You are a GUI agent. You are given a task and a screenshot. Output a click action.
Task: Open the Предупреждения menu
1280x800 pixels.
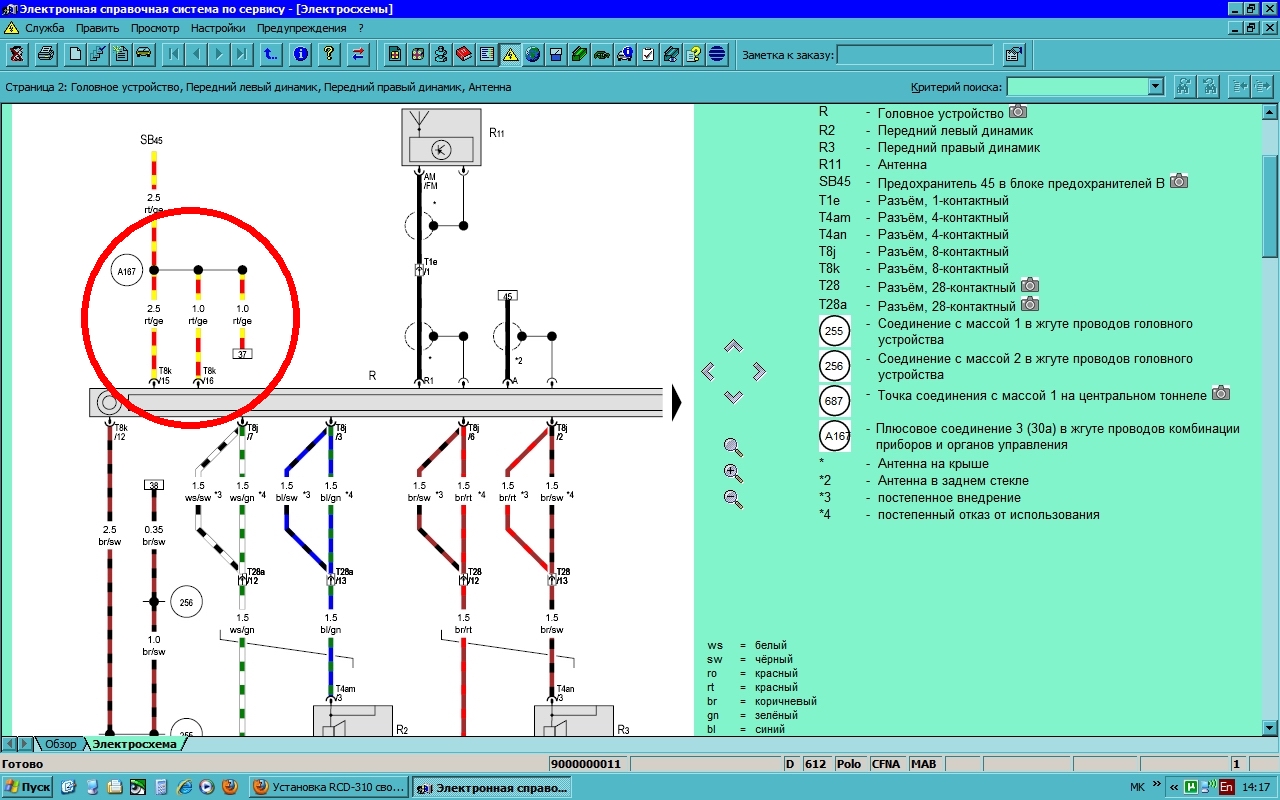coord(301,28)
